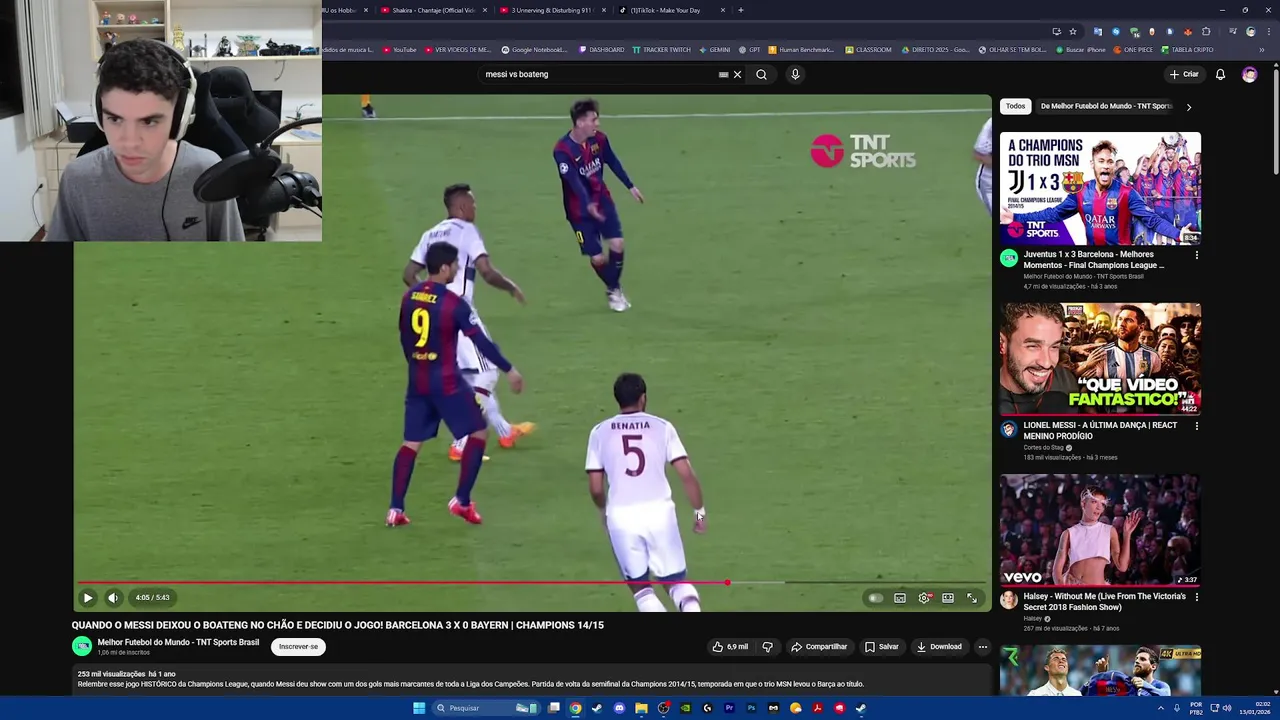
Task: Toggle the autoplay switch in player
Action: coord(875,598)
